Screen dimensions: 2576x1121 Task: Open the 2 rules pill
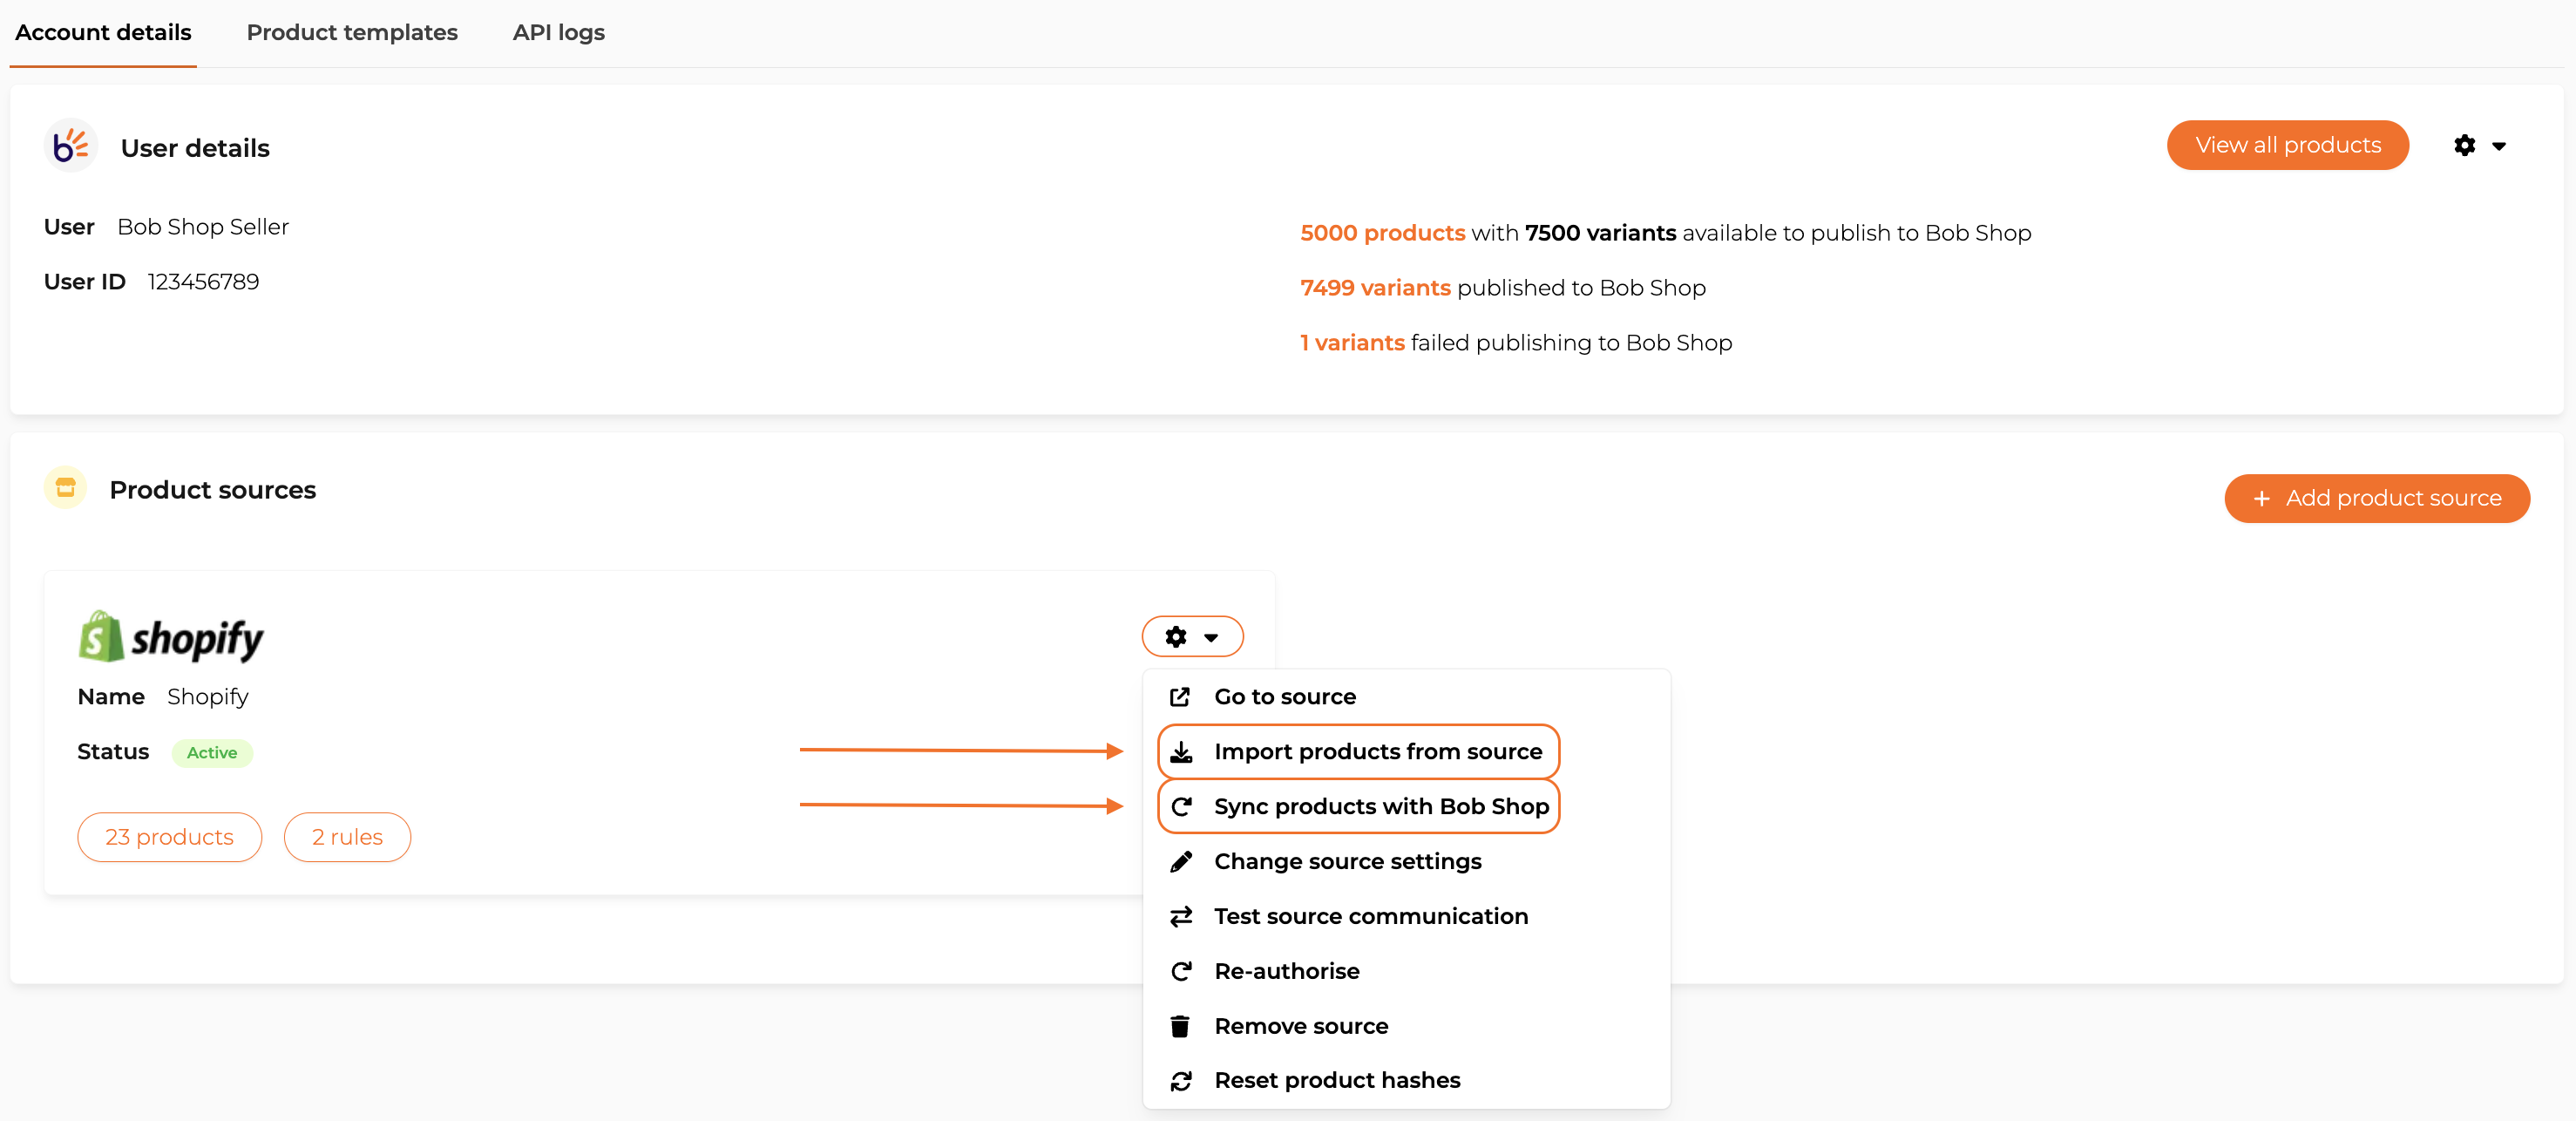click(347, 837)
